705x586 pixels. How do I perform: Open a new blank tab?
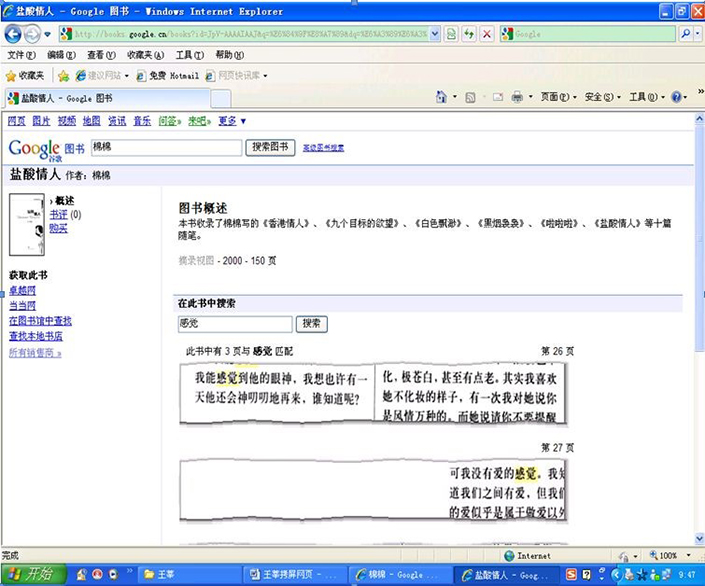[x=221, y=99]
